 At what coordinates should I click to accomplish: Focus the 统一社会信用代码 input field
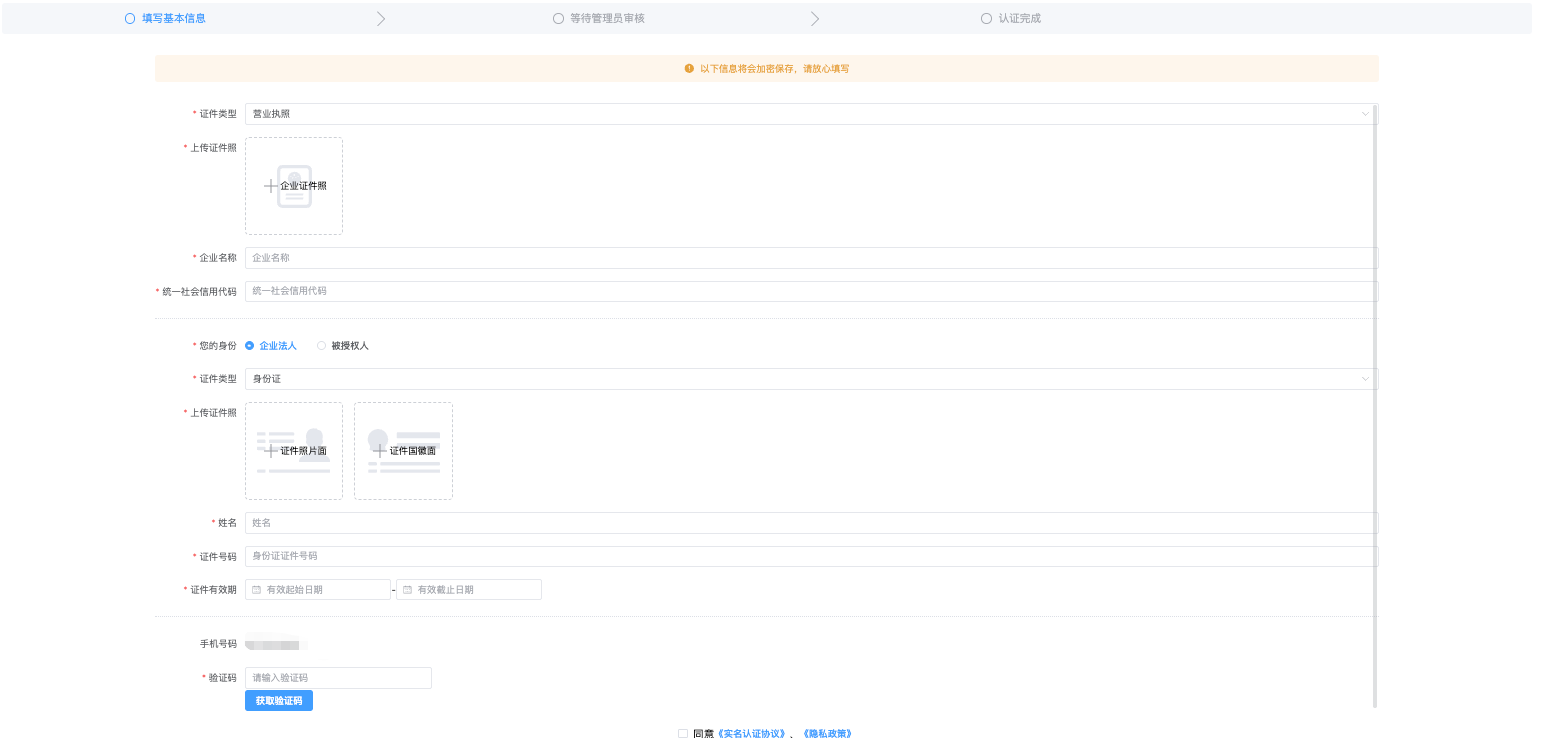(811, 291)
